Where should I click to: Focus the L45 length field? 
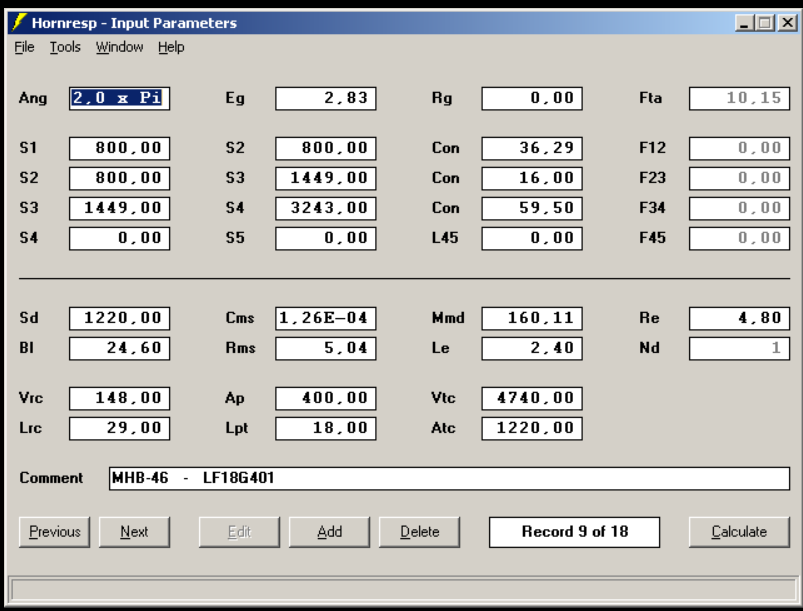tap(532, 238)
